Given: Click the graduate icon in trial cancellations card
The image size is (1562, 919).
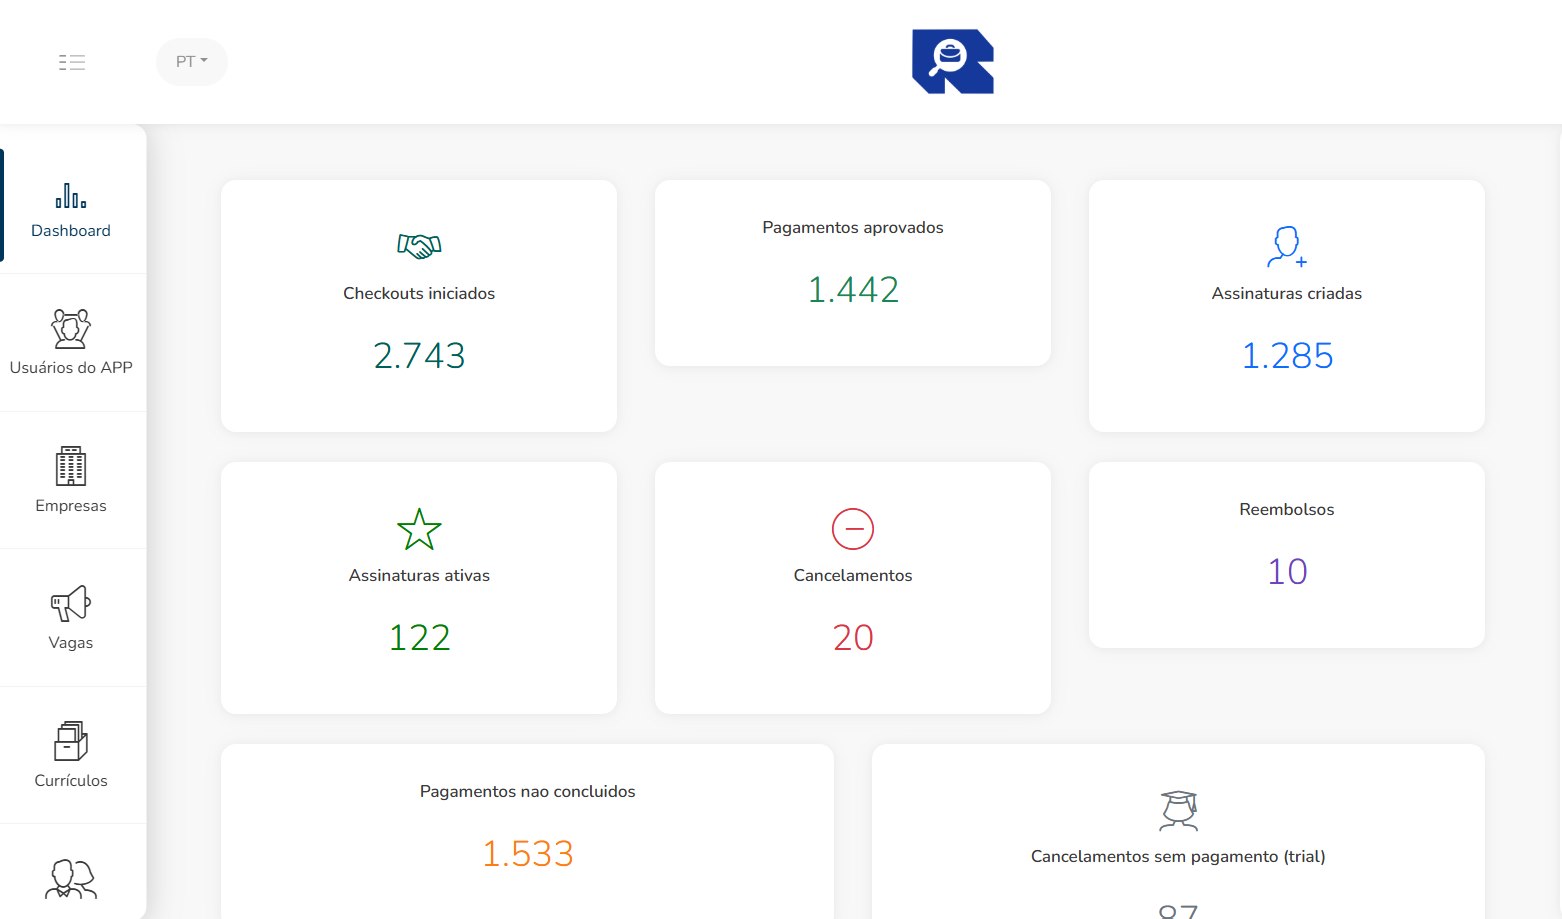Looking at the screenshot, I should [x=1179, y=811].
